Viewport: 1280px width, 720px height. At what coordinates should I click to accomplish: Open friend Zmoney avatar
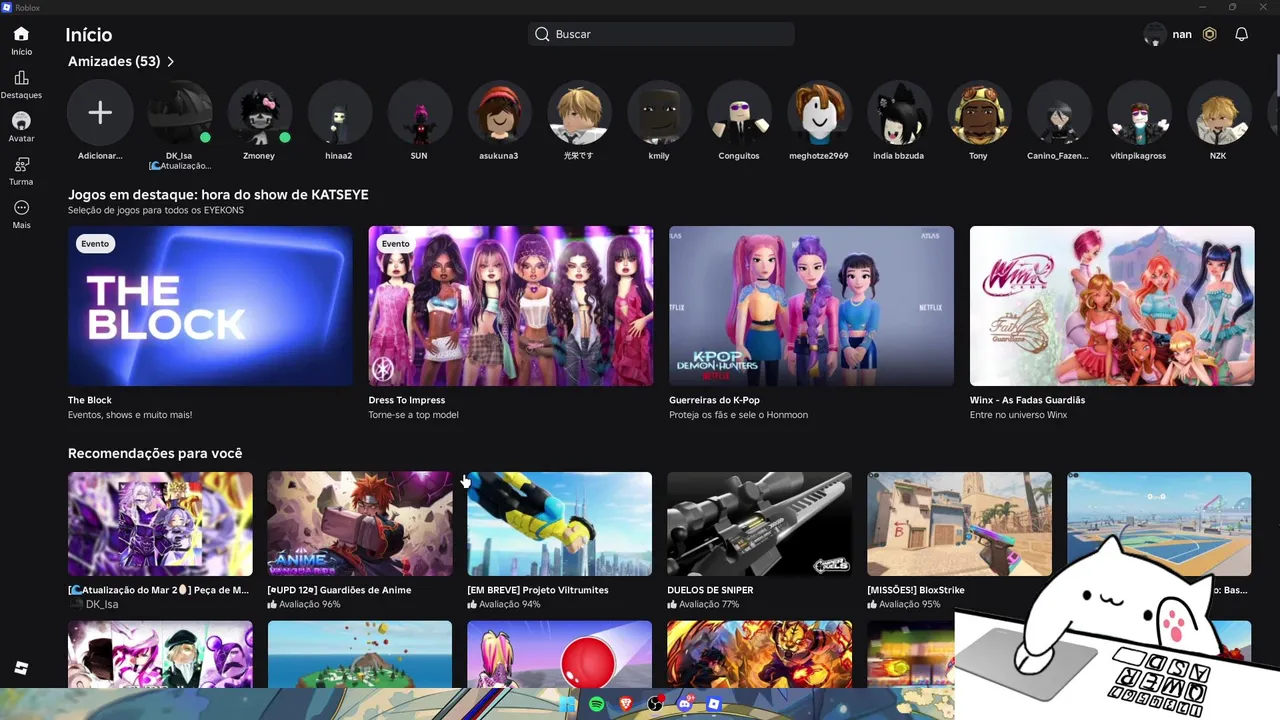click(260, 112)
